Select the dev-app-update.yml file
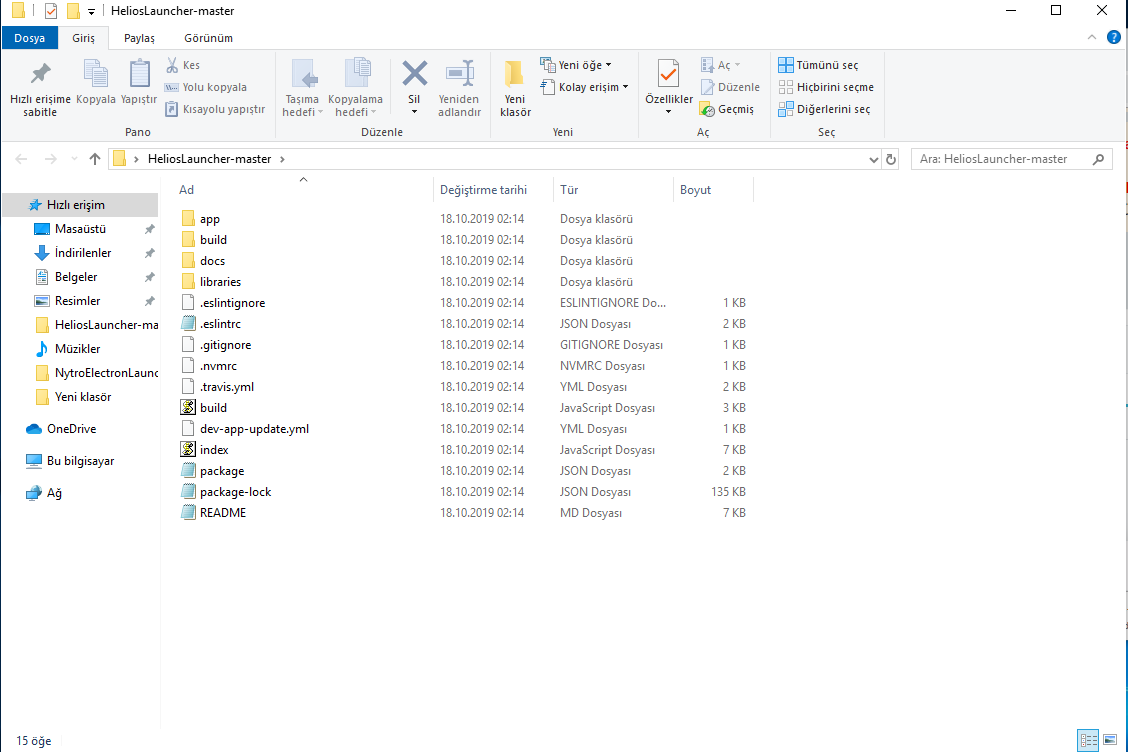Image resolution: width=1128 pixels, height=752 pixels. pyautogui.click(x=254, y=429)
